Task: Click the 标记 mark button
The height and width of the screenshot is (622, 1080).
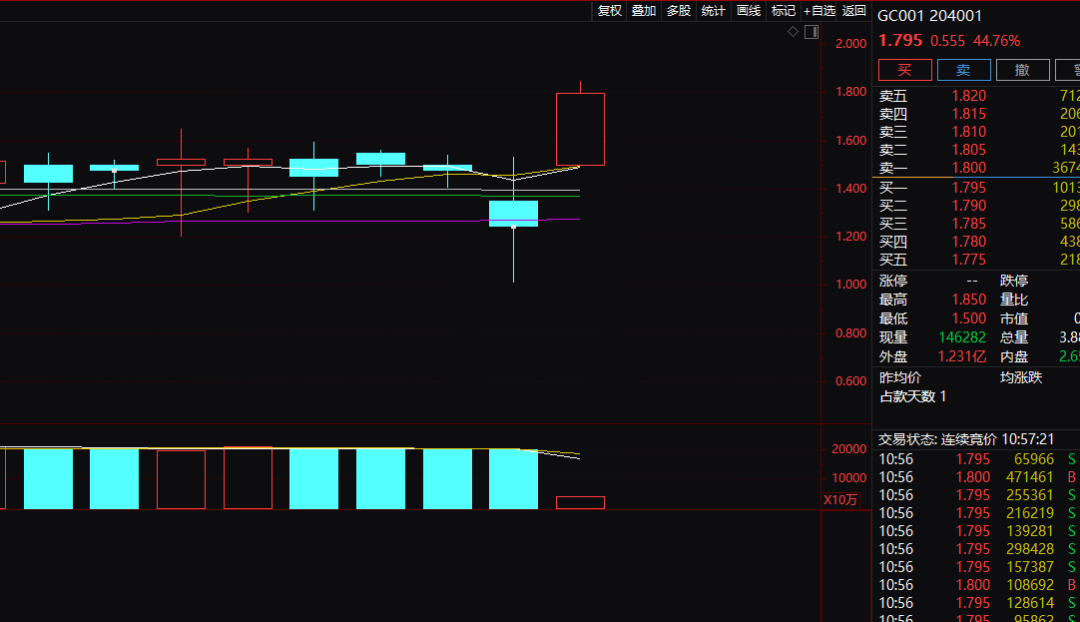Action: click(783, 10)
